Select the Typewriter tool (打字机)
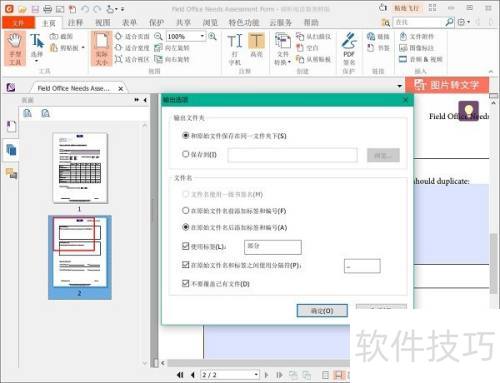 235,49
